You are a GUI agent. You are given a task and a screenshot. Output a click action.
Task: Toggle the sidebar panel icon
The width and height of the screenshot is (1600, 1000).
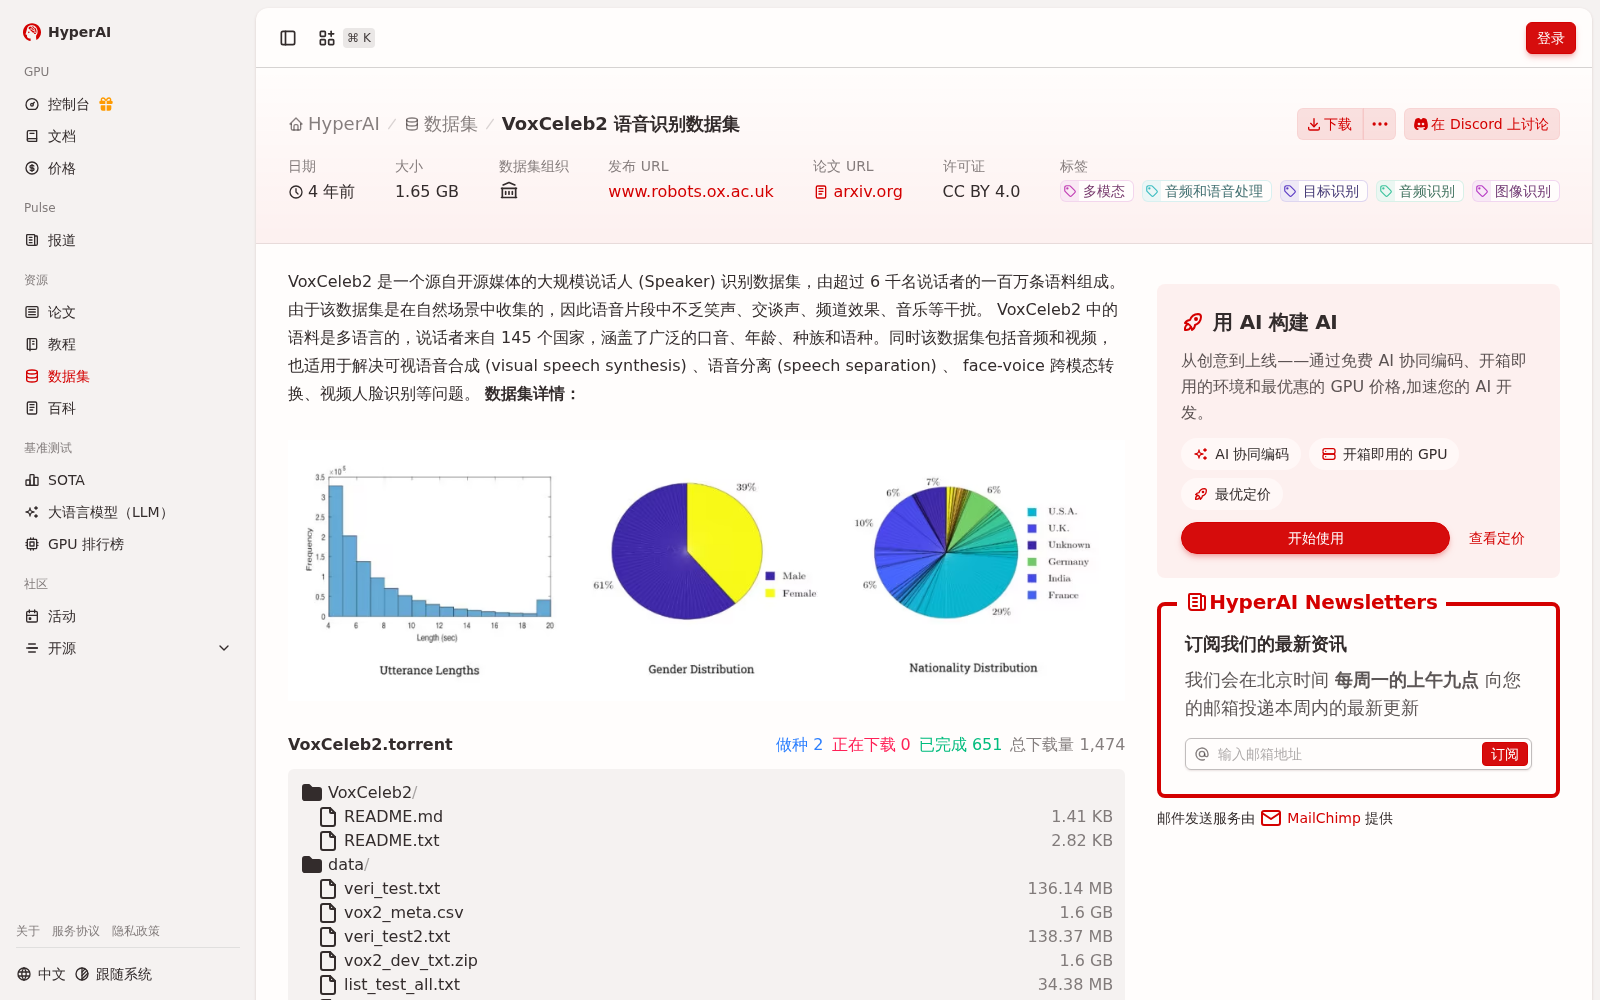coord(288,38)
